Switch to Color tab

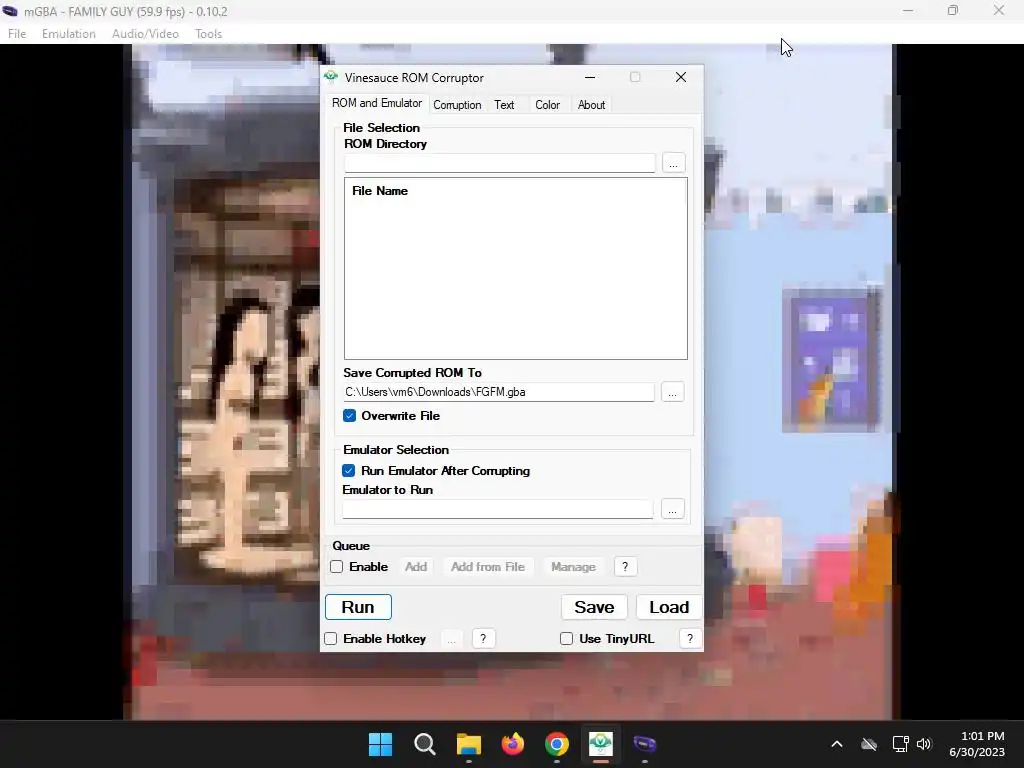547,104
